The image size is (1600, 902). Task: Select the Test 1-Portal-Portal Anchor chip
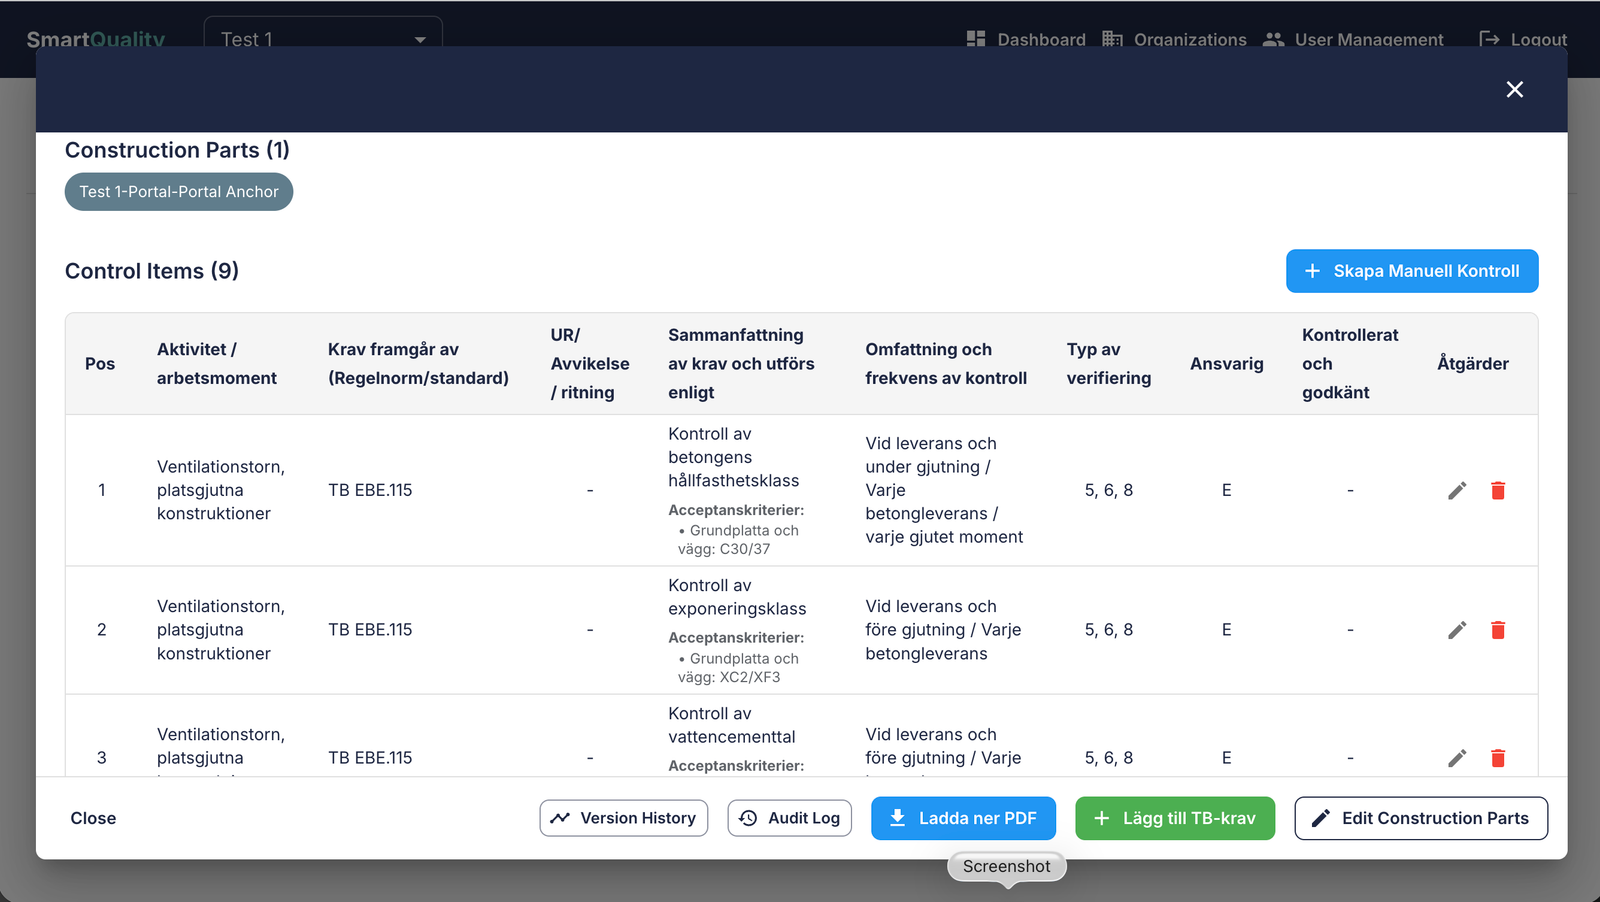click(179, 192)
